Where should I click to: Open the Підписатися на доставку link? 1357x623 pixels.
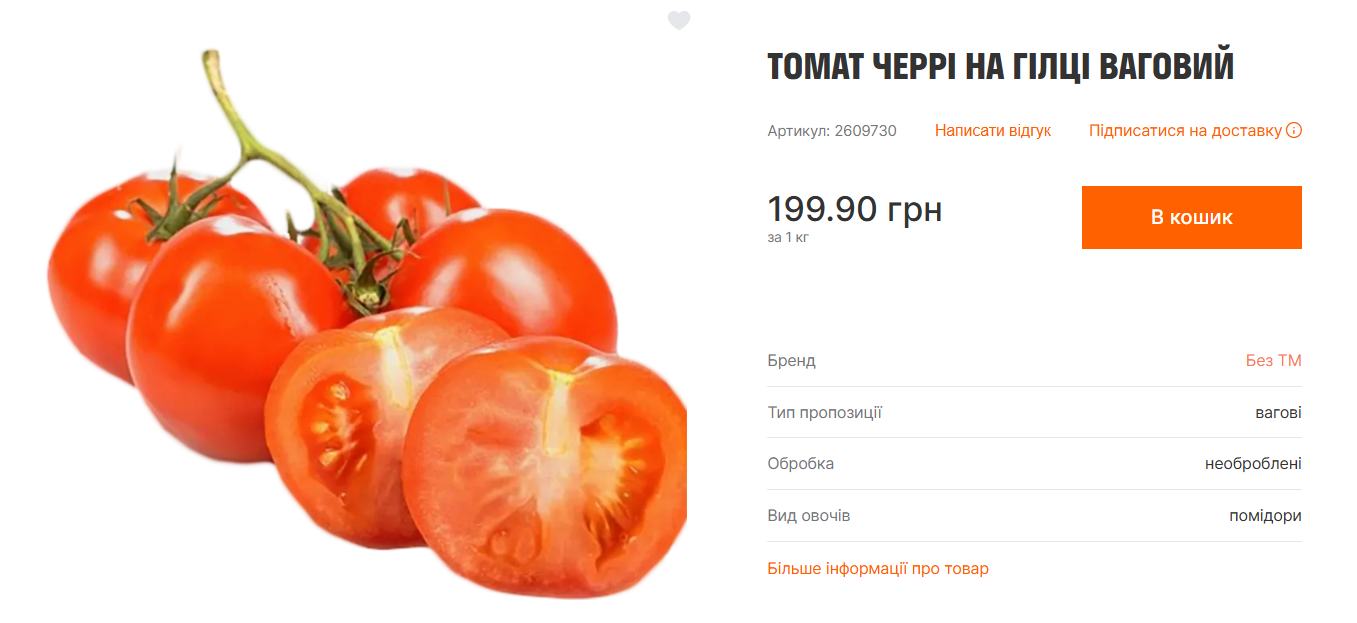coord(1185,131)
